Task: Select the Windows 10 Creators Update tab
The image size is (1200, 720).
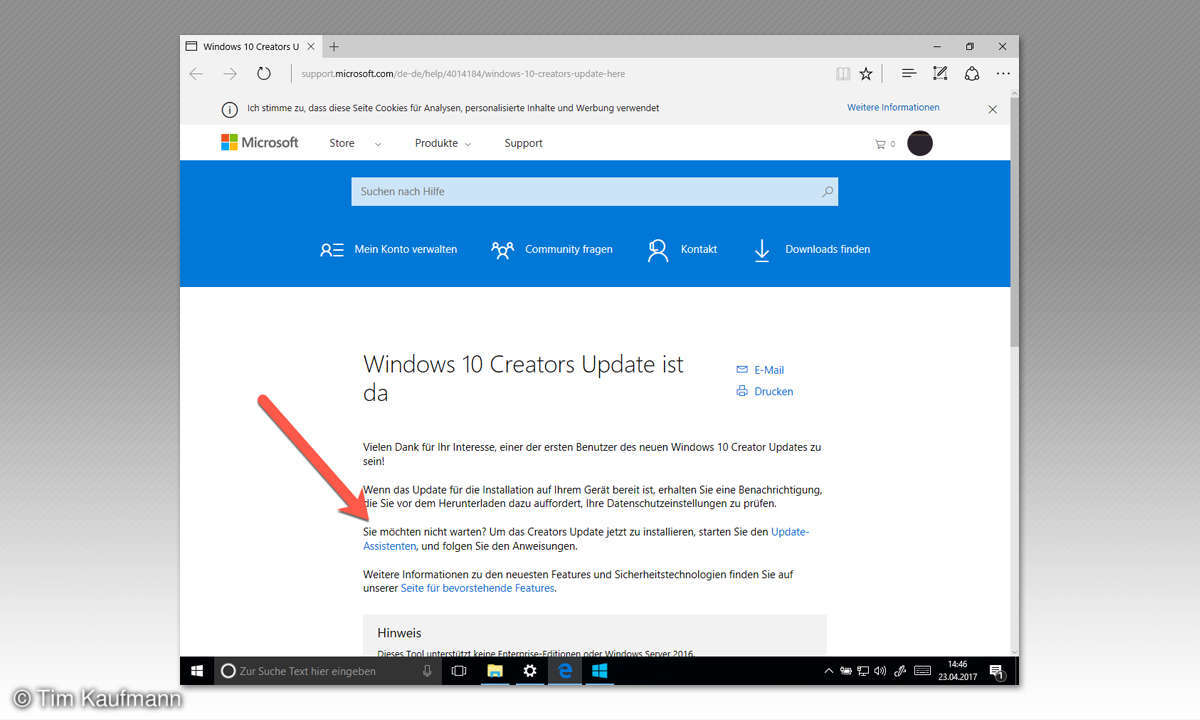Action: (x=250, y=46)
